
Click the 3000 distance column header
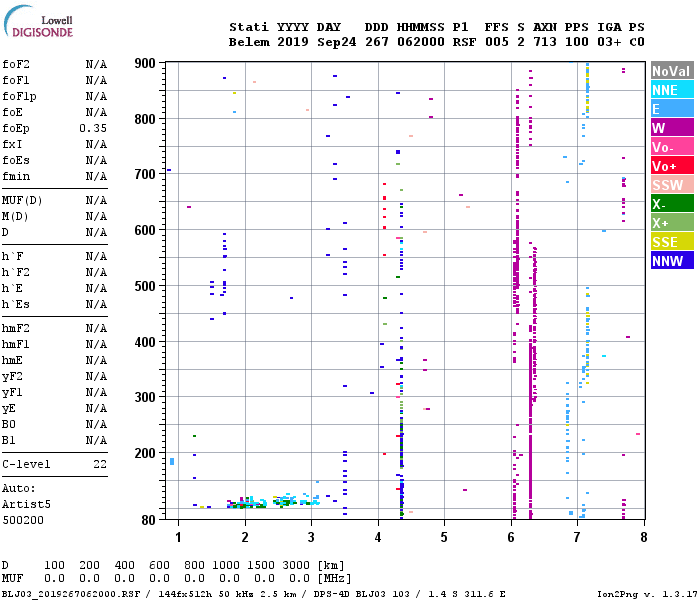point(296,566)
